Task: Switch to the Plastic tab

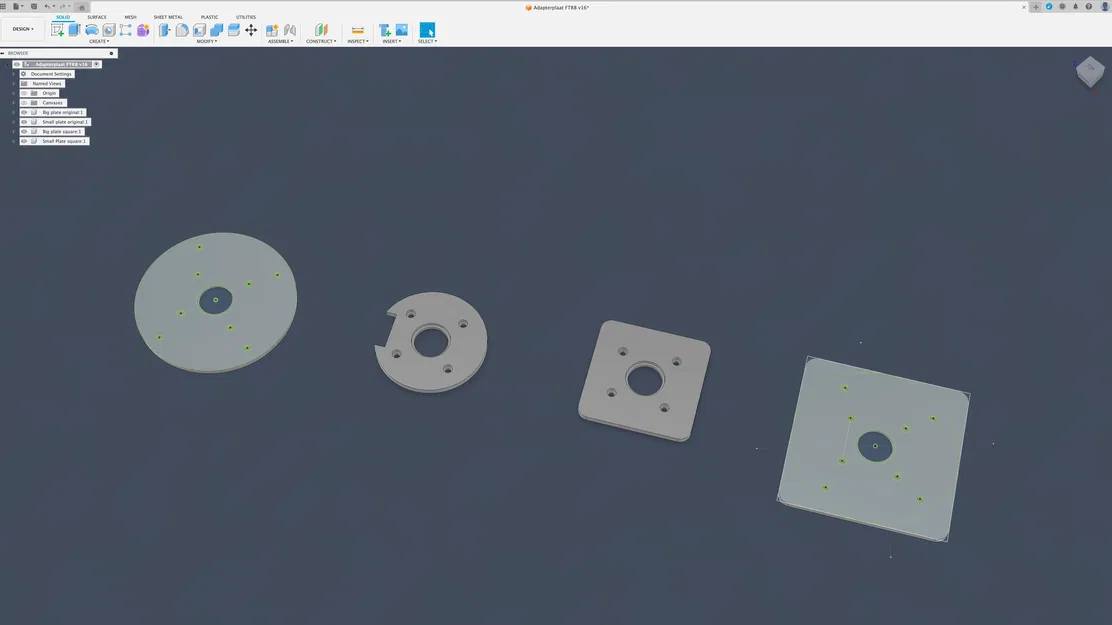Action: [x=209, y=17]
